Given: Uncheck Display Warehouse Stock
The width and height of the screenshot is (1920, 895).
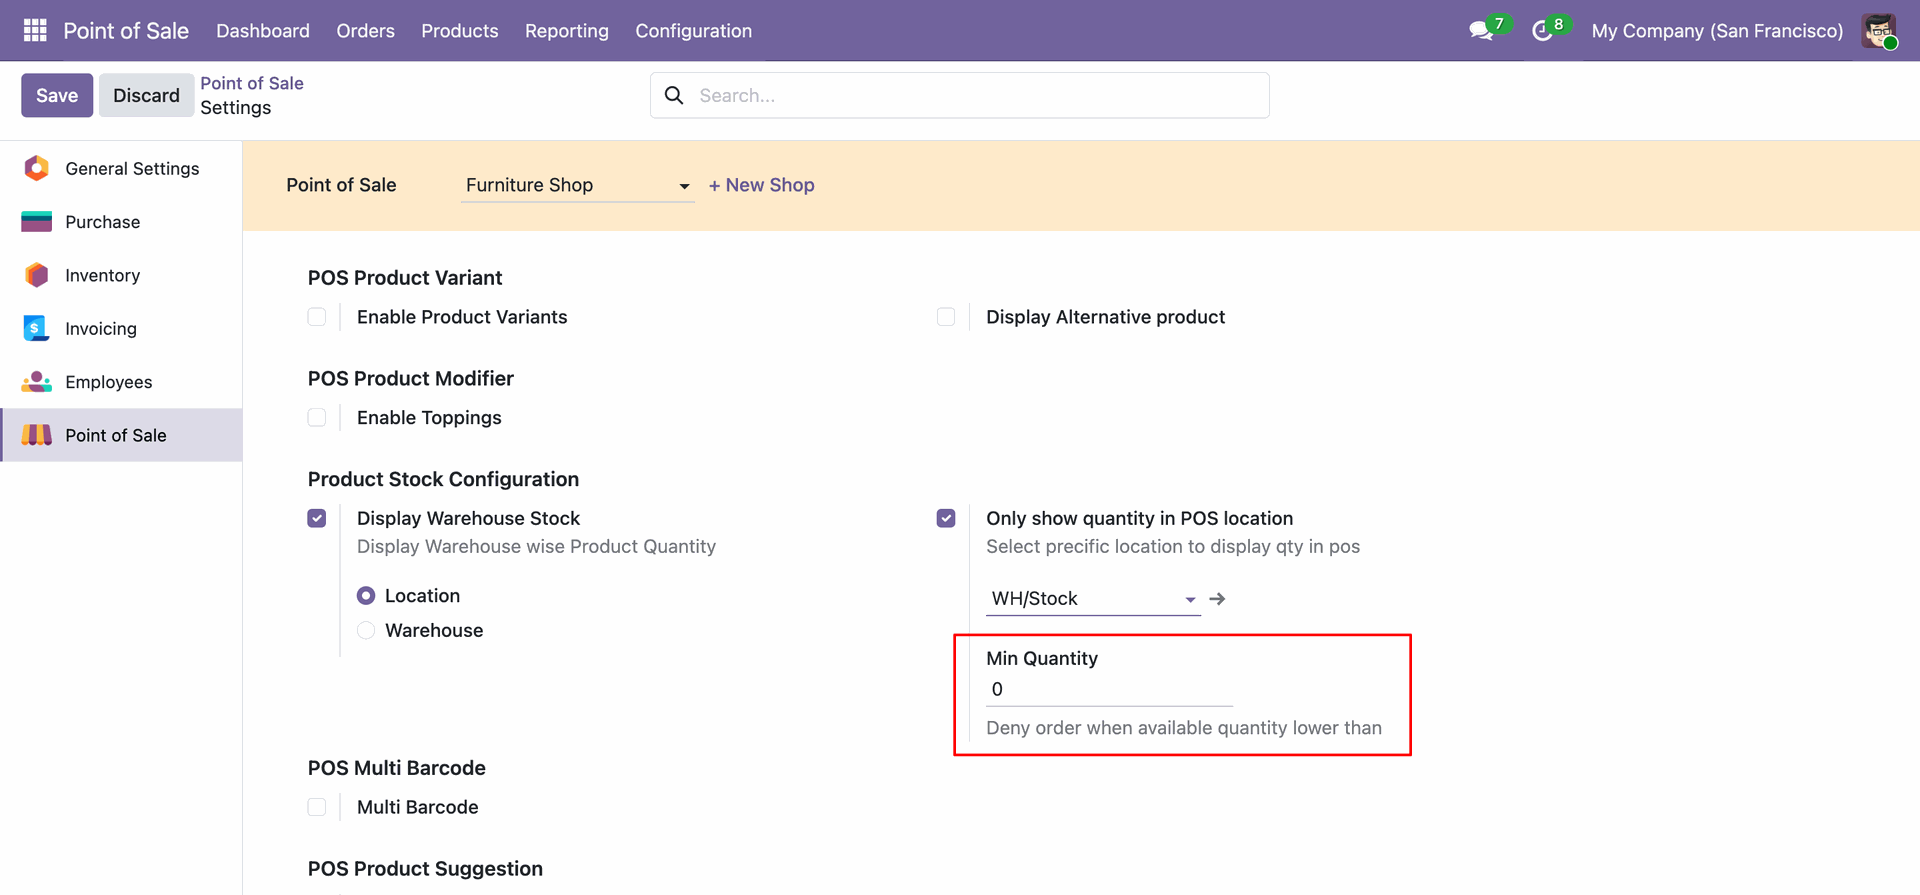Looking at the screenshot, I should pyautogui.click(x=317, y=518).
